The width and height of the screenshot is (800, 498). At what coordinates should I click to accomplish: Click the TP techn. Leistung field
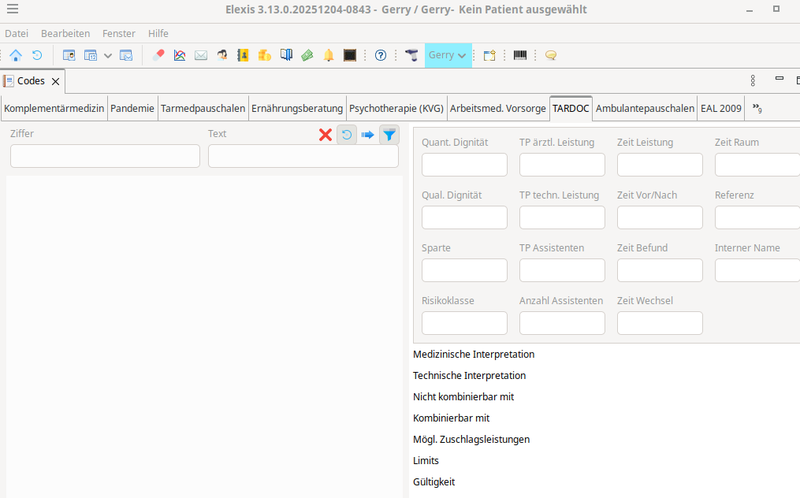click(562, 217)
